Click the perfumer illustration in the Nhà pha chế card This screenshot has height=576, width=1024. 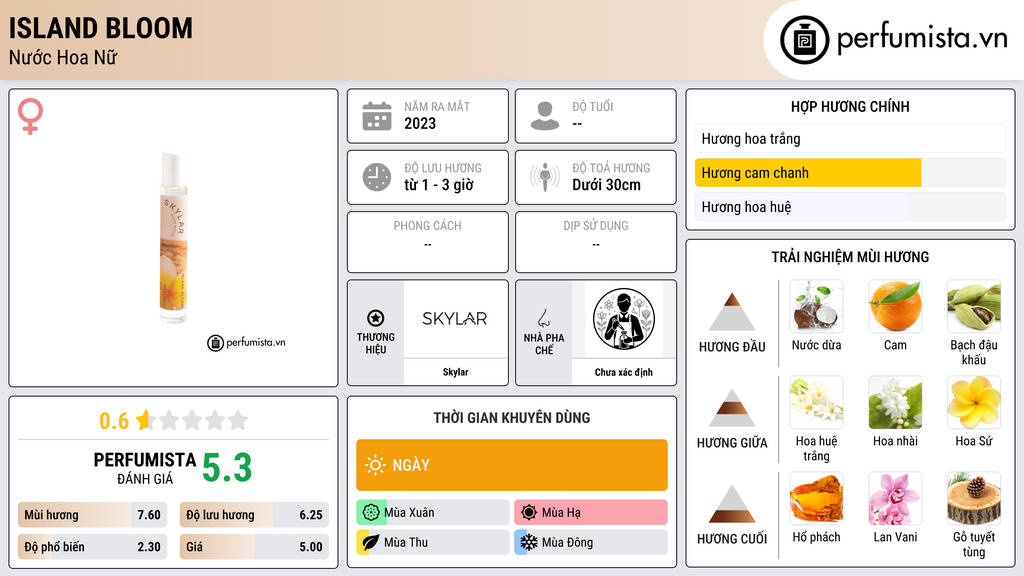point(624,319)
